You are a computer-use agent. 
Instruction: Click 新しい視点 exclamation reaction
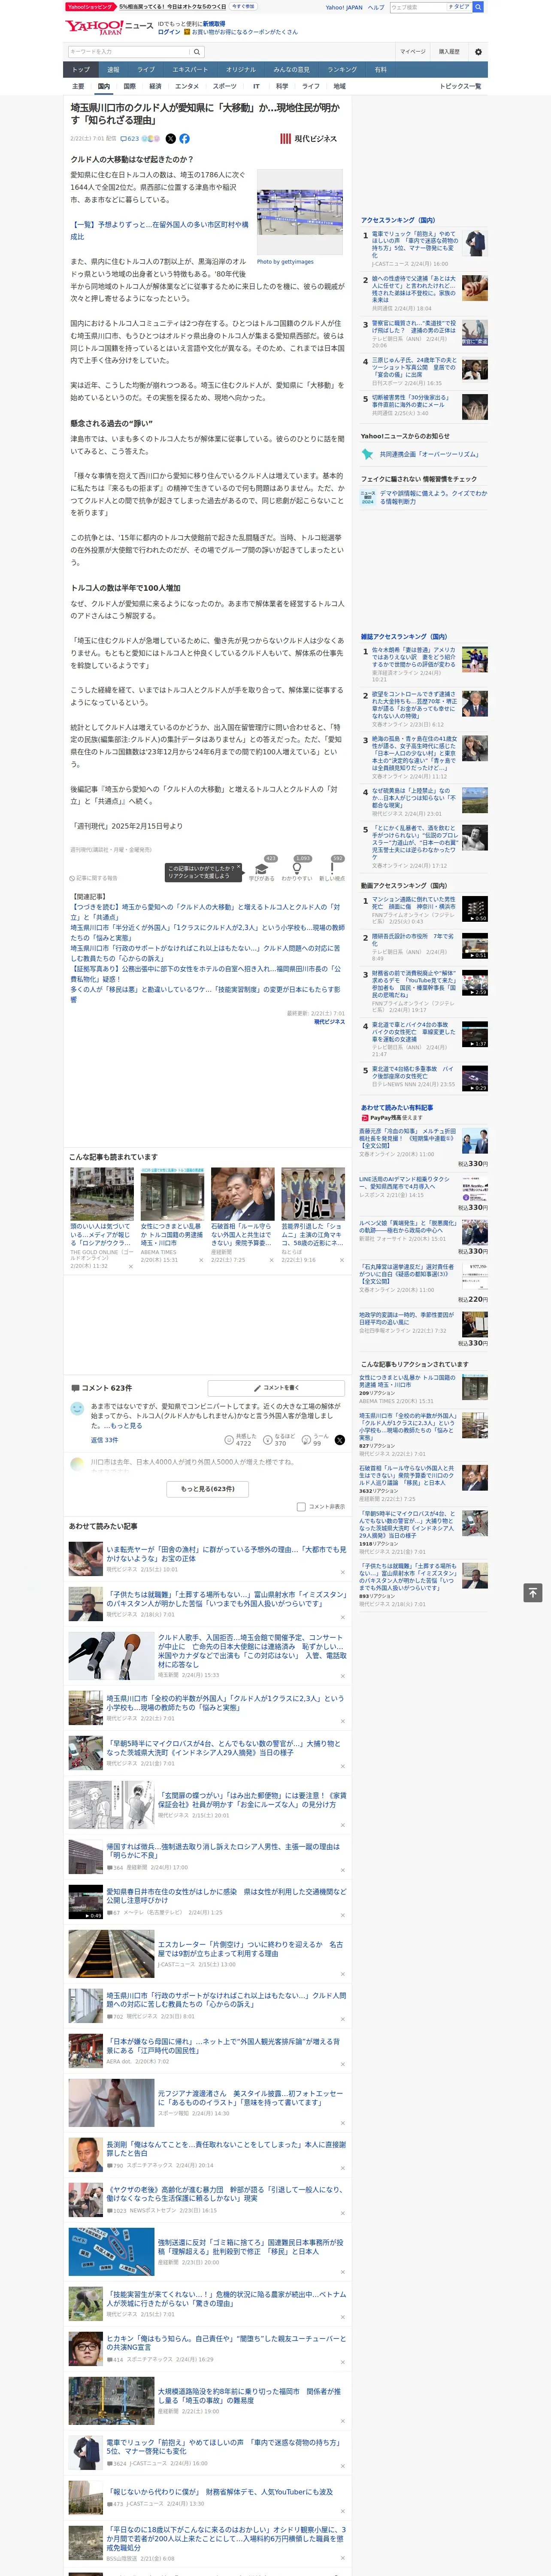(x=332, y=870)
